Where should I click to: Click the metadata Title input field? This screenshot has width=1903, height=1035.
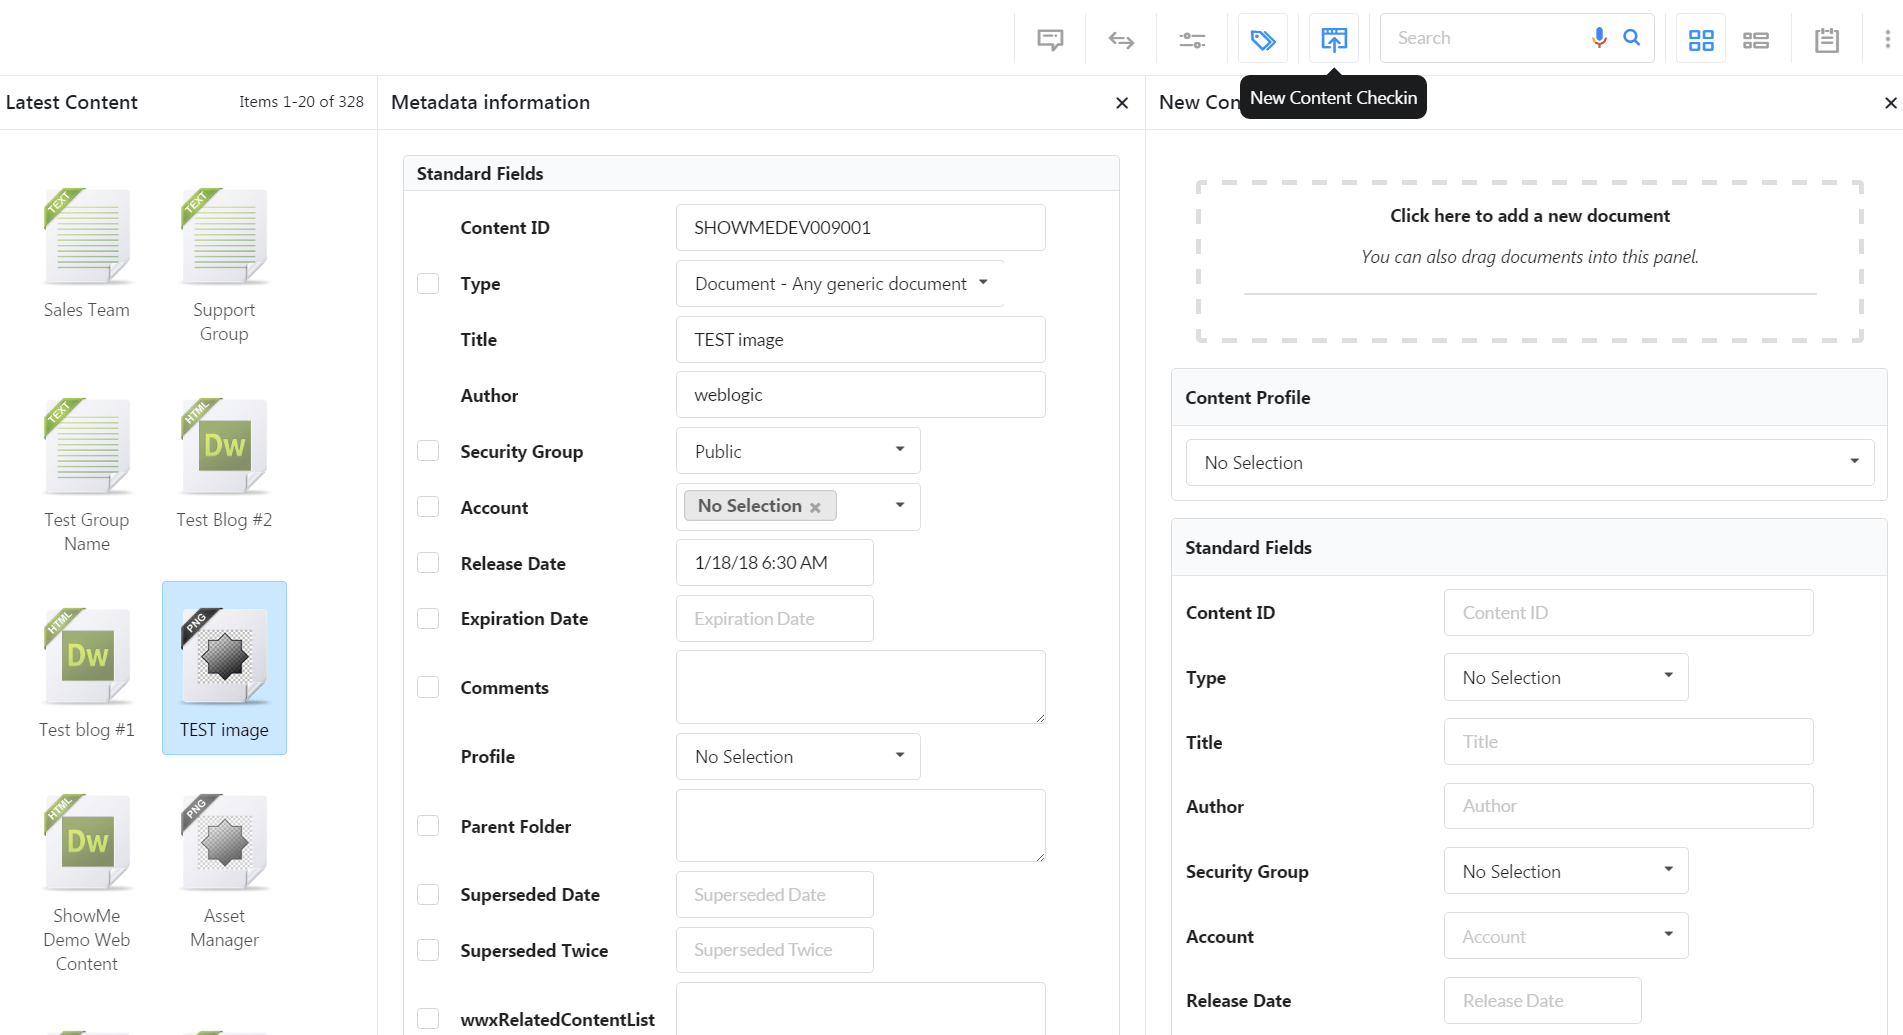point(860,340)
